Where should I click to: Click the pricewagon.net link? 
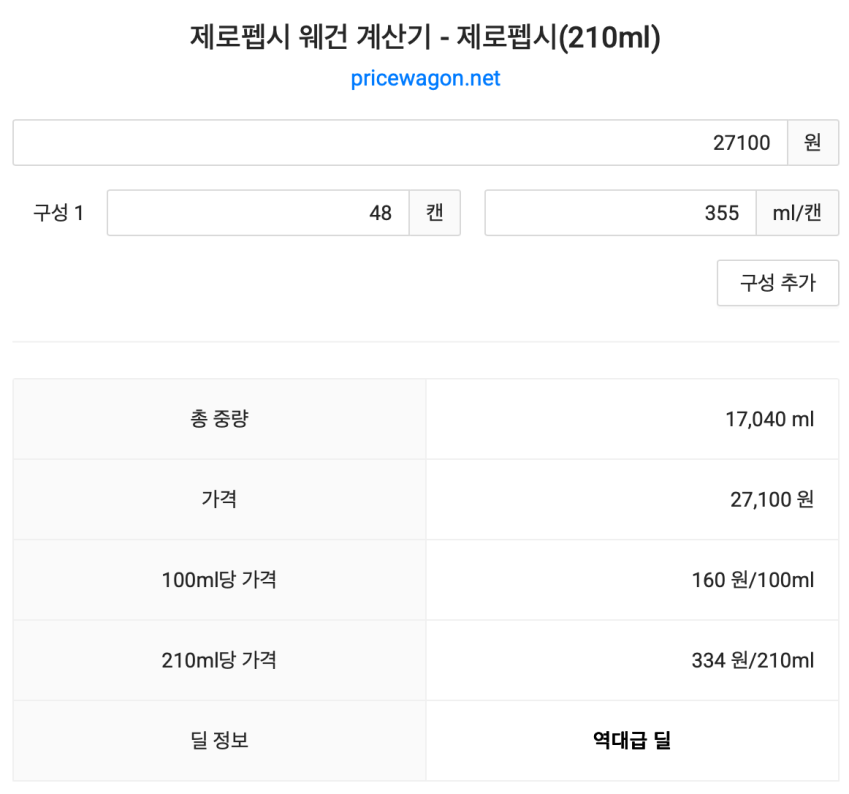tap(425, 79)
